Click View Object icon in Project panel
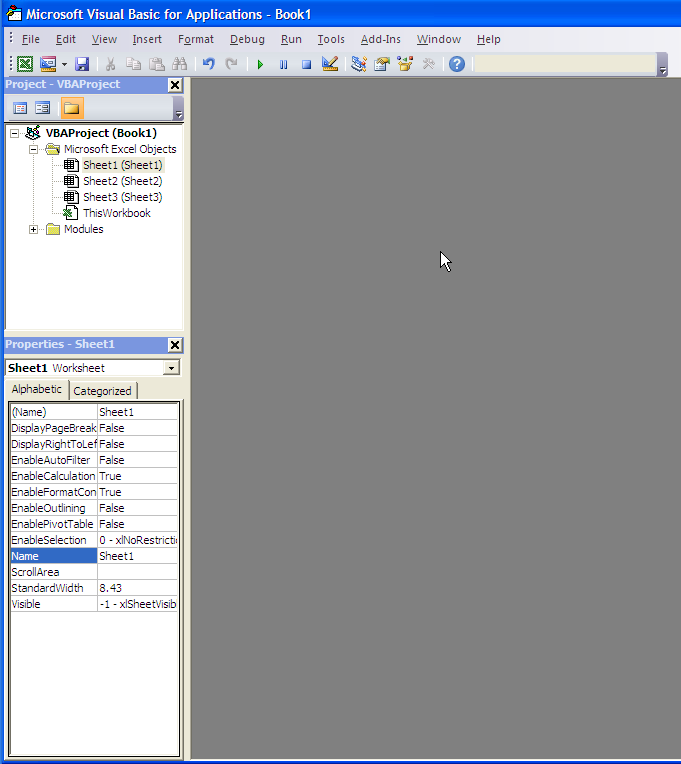The width and height of the screenshot is (681, 764). click(x=42, y=108)
